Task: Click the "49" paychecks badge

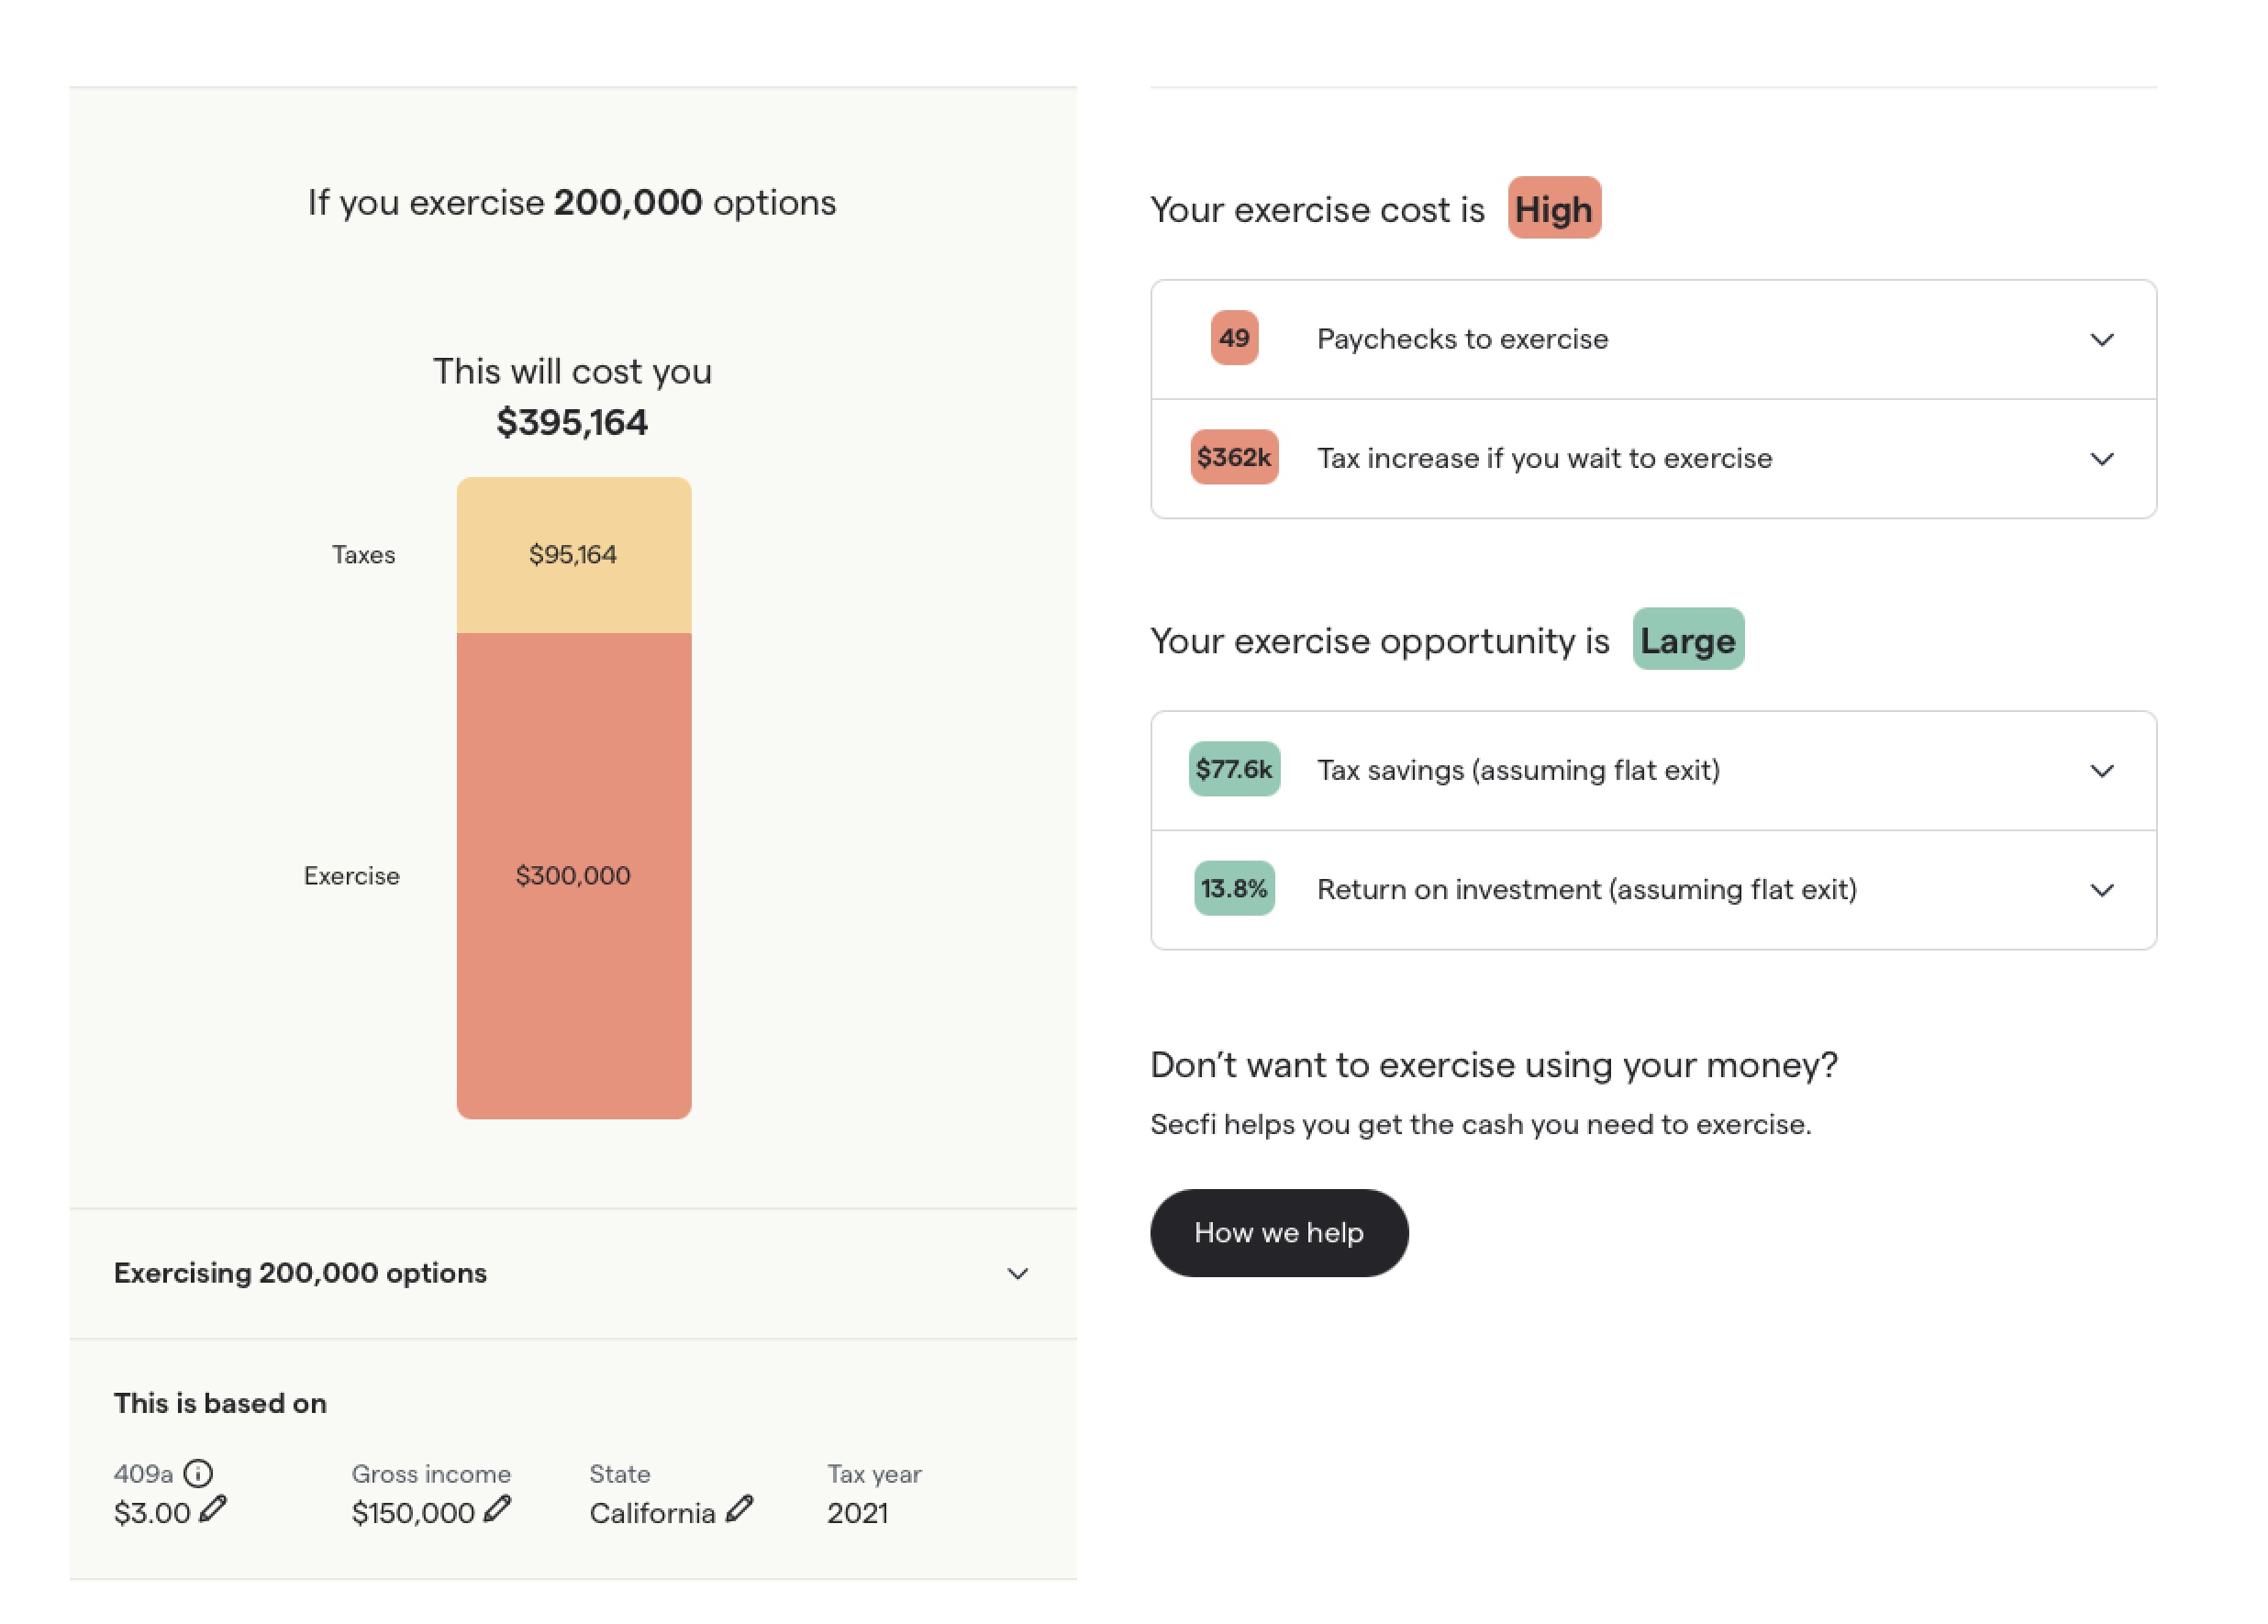Action: pyautogui.click(x=1233, y=339)
